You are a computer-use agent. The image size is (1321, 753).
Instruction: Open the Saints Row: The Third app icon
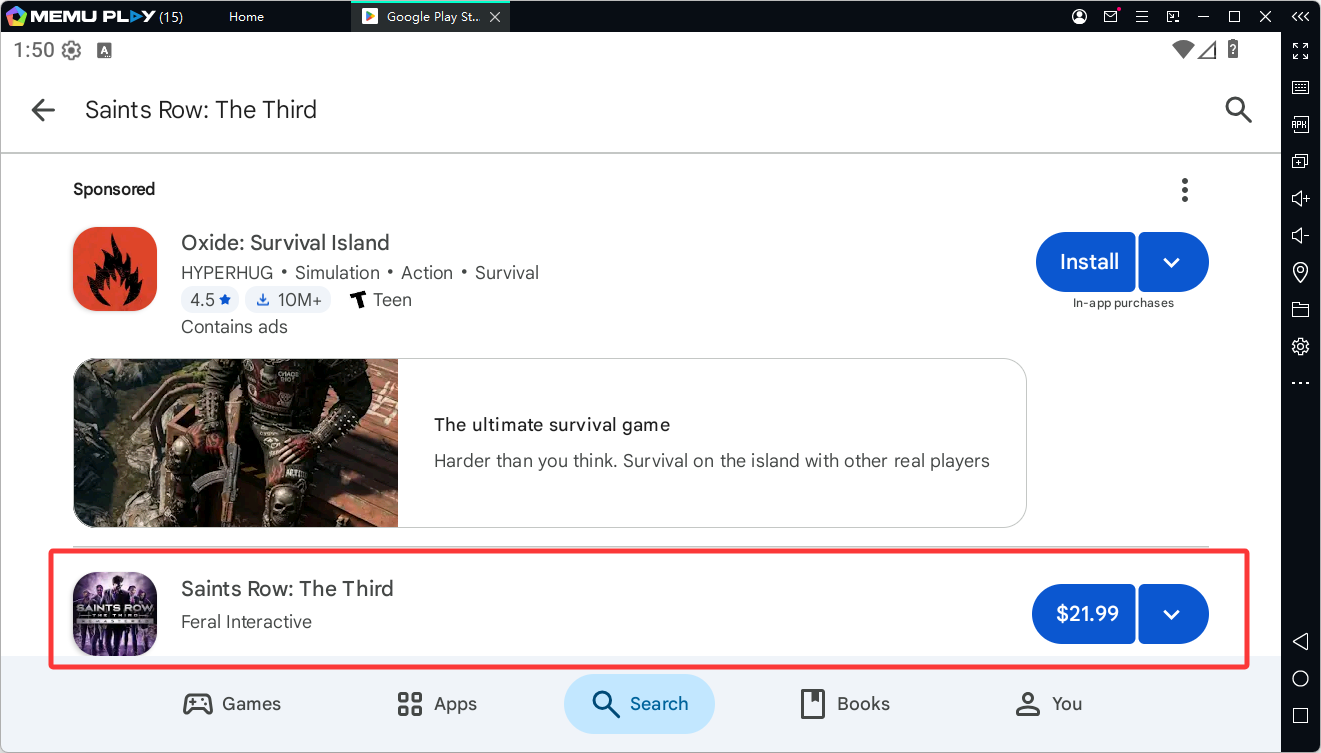[x=115, y=614]
